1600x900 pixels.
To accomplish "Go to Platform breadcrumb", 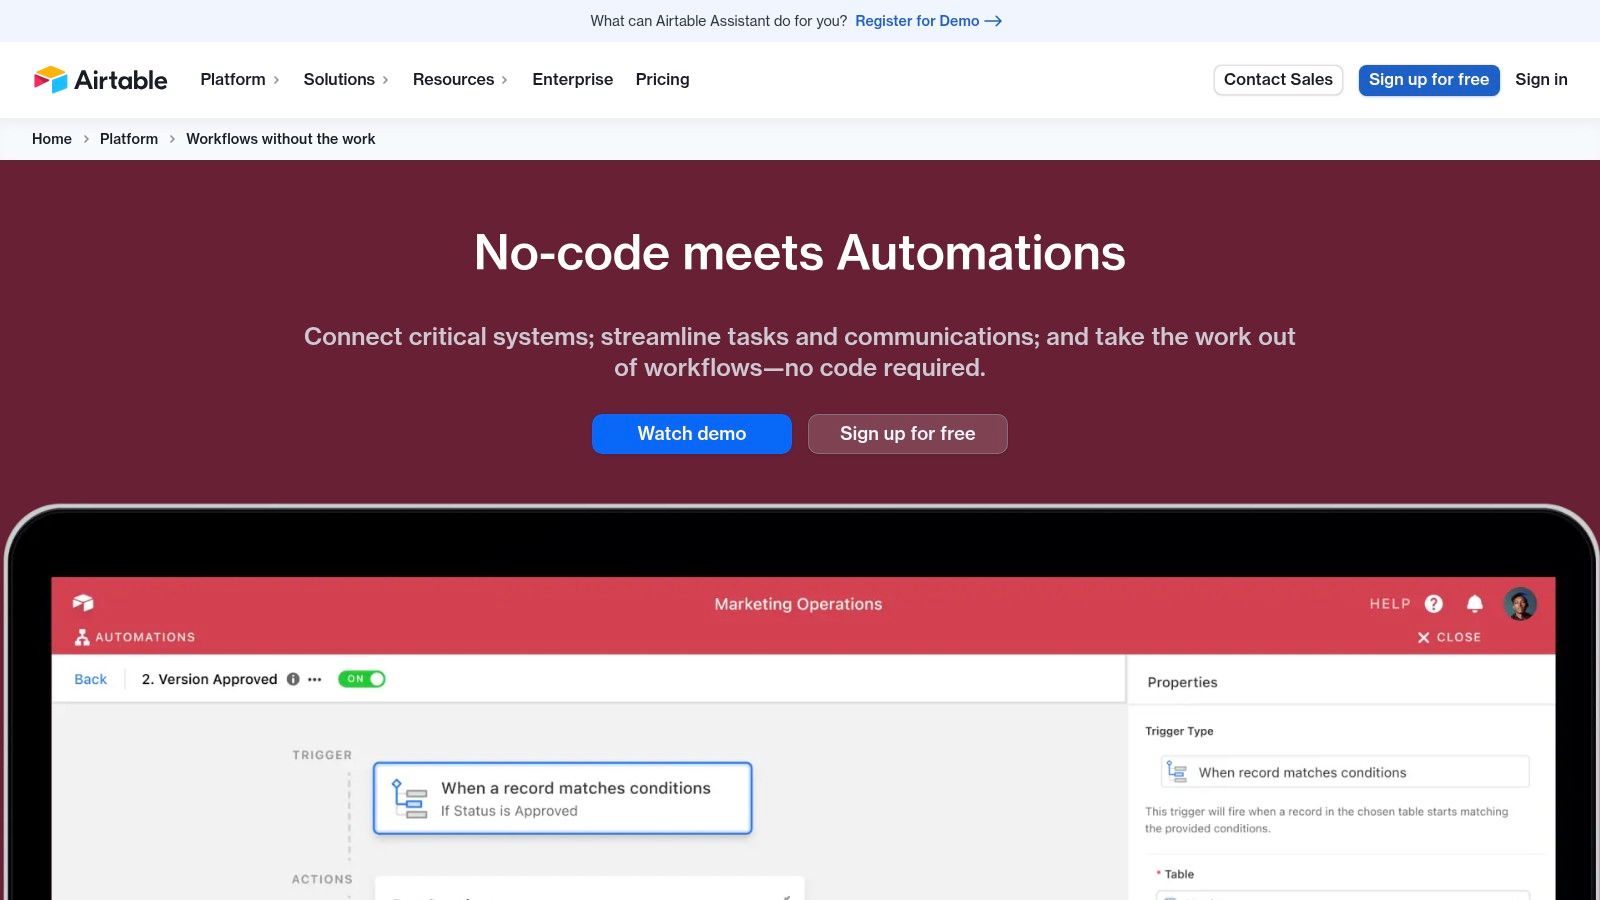I will (x=129, y=139).
